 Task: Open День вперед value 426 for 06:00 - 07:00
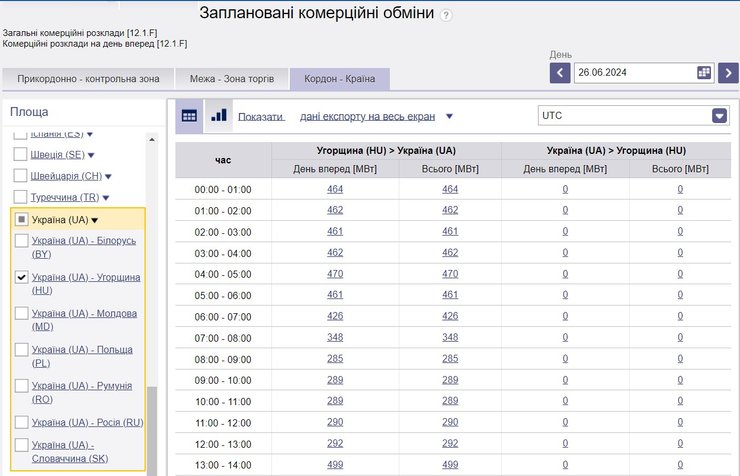(335, 316)
